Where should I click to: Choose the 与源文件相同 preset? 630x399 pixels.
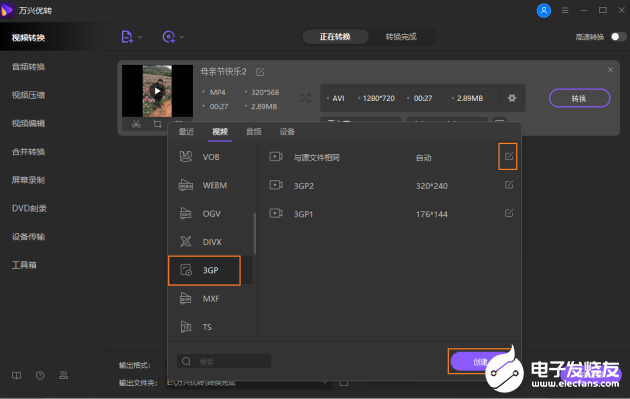tap(388, 158)
